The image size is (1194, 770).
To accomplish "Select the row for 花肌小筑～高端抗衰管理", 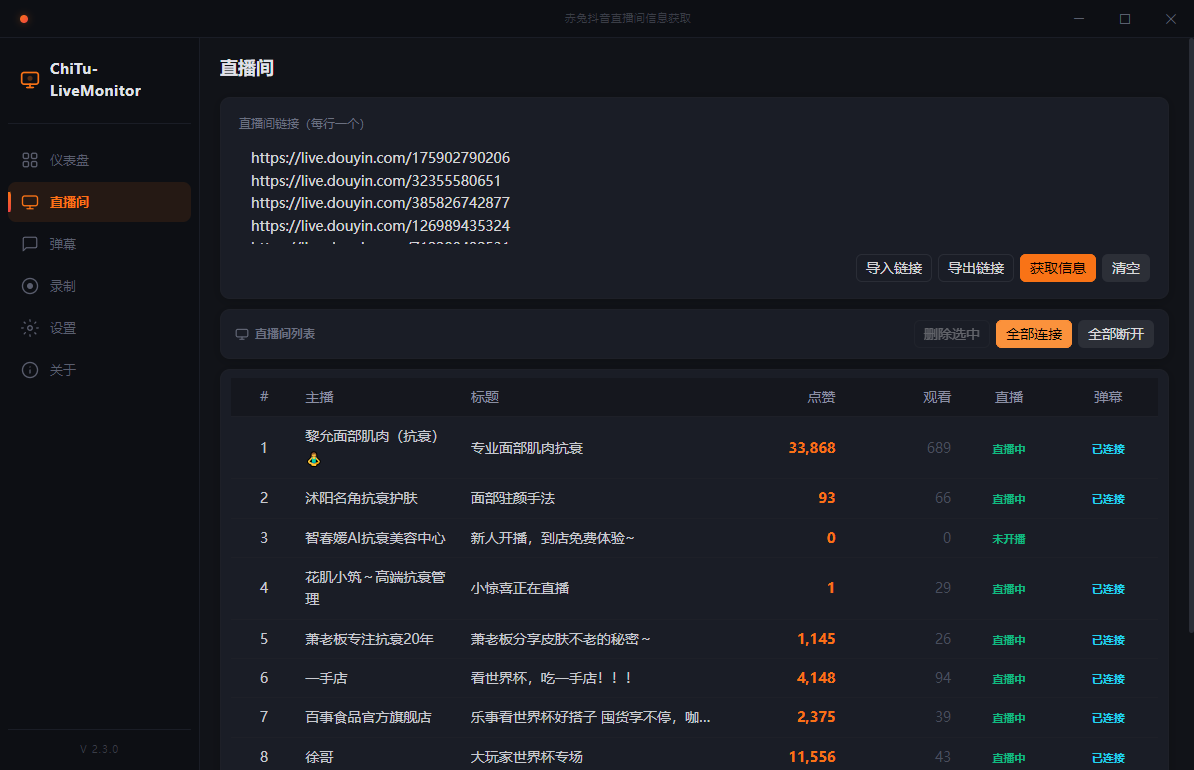I will point(694,588).
